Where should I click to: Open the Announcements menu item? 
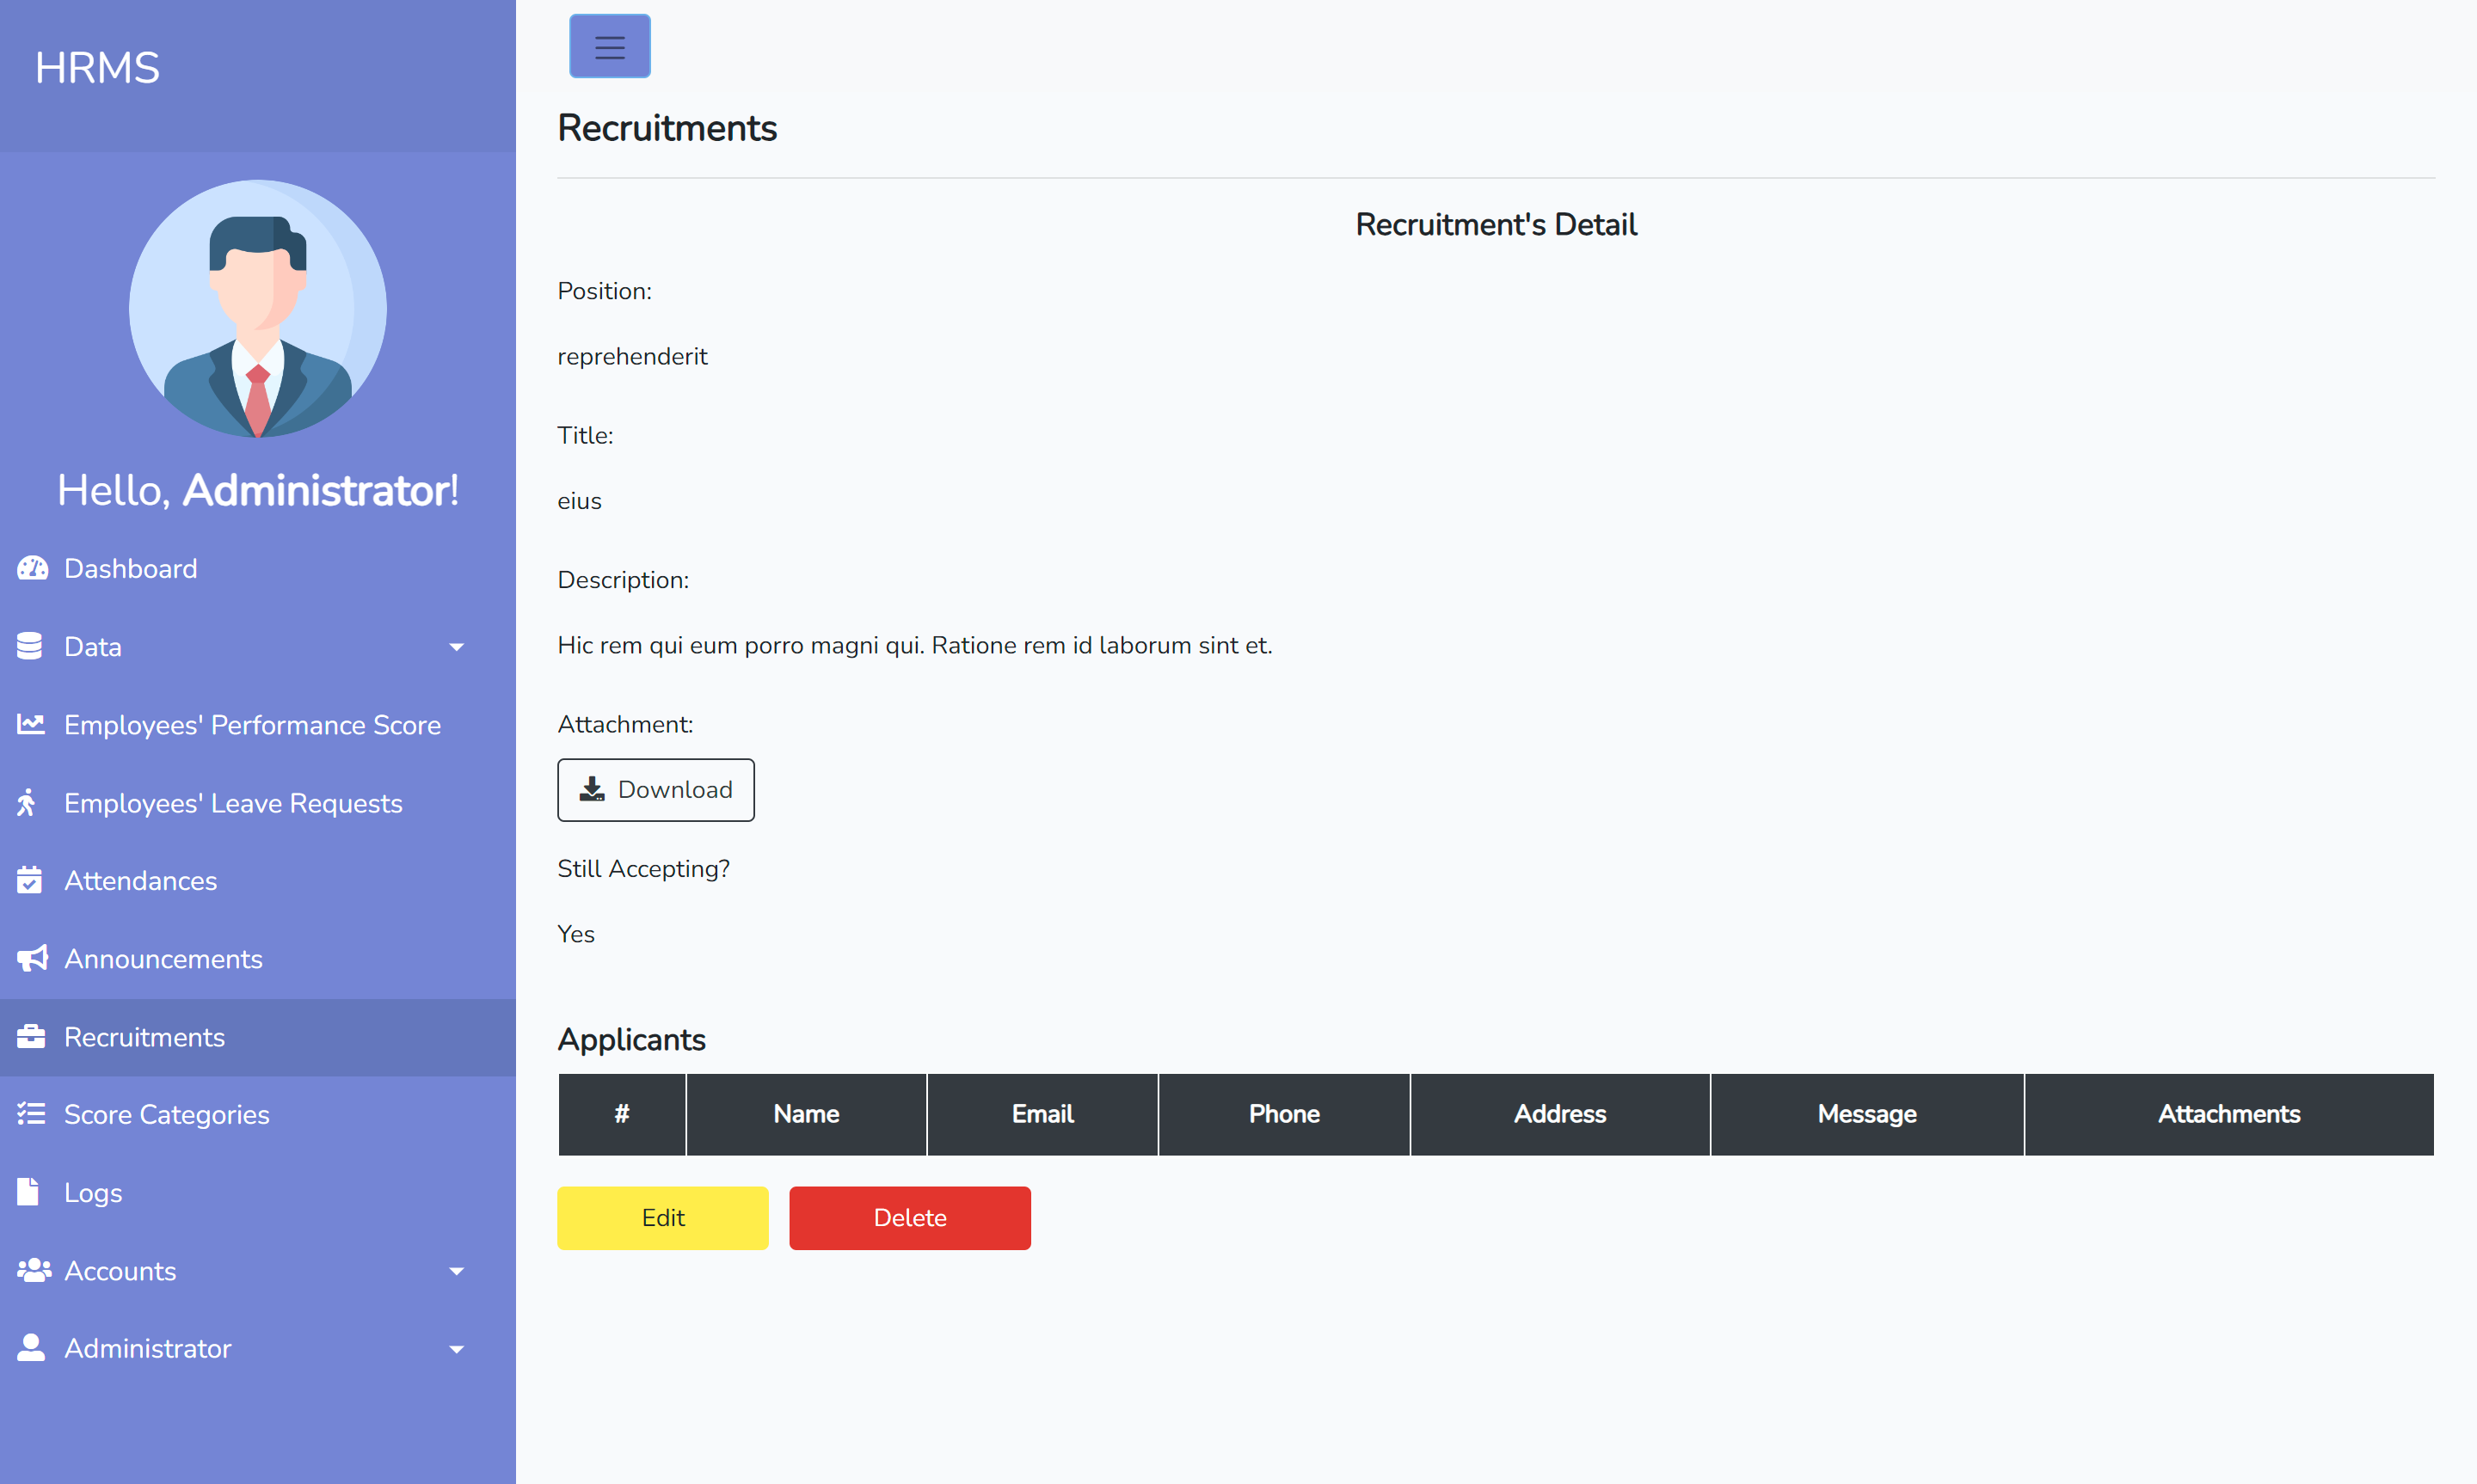pyautogui.click(x=163, y=959)
